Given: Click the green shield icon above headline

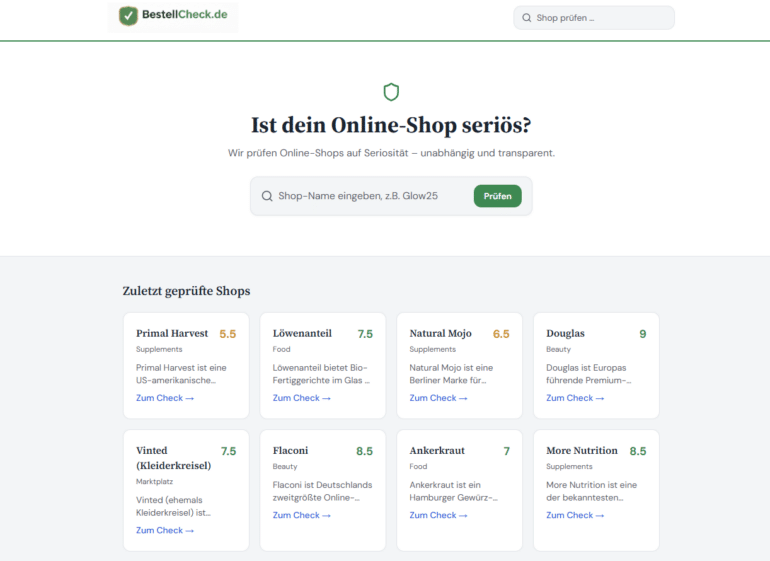Looking at the screenshot, I should pyautogui.click(x=391, y=92).
